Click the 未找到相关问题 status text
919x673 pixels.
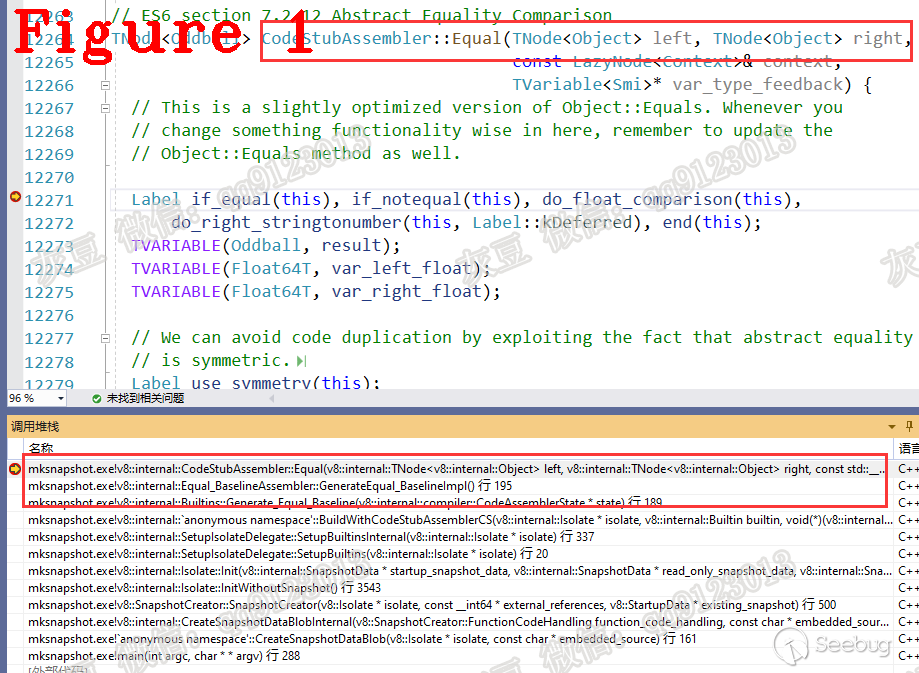145,399
